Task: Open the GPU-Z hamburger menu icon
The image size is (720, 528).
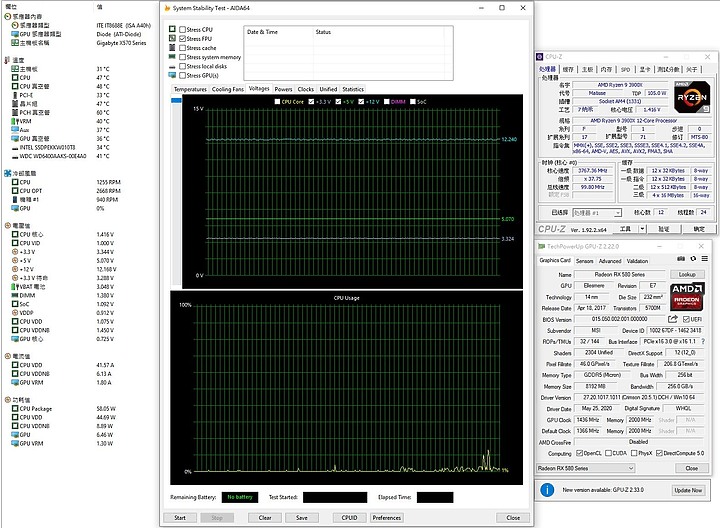Action: click(x=704, y=259)
